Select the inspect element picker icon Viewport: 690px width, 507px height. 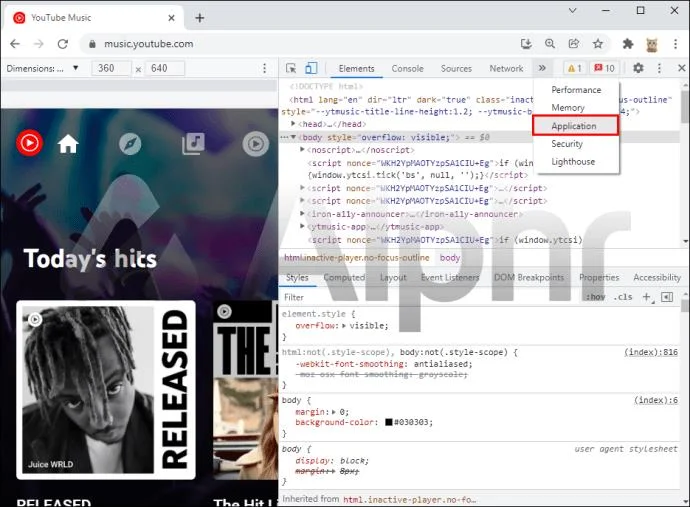291,68
